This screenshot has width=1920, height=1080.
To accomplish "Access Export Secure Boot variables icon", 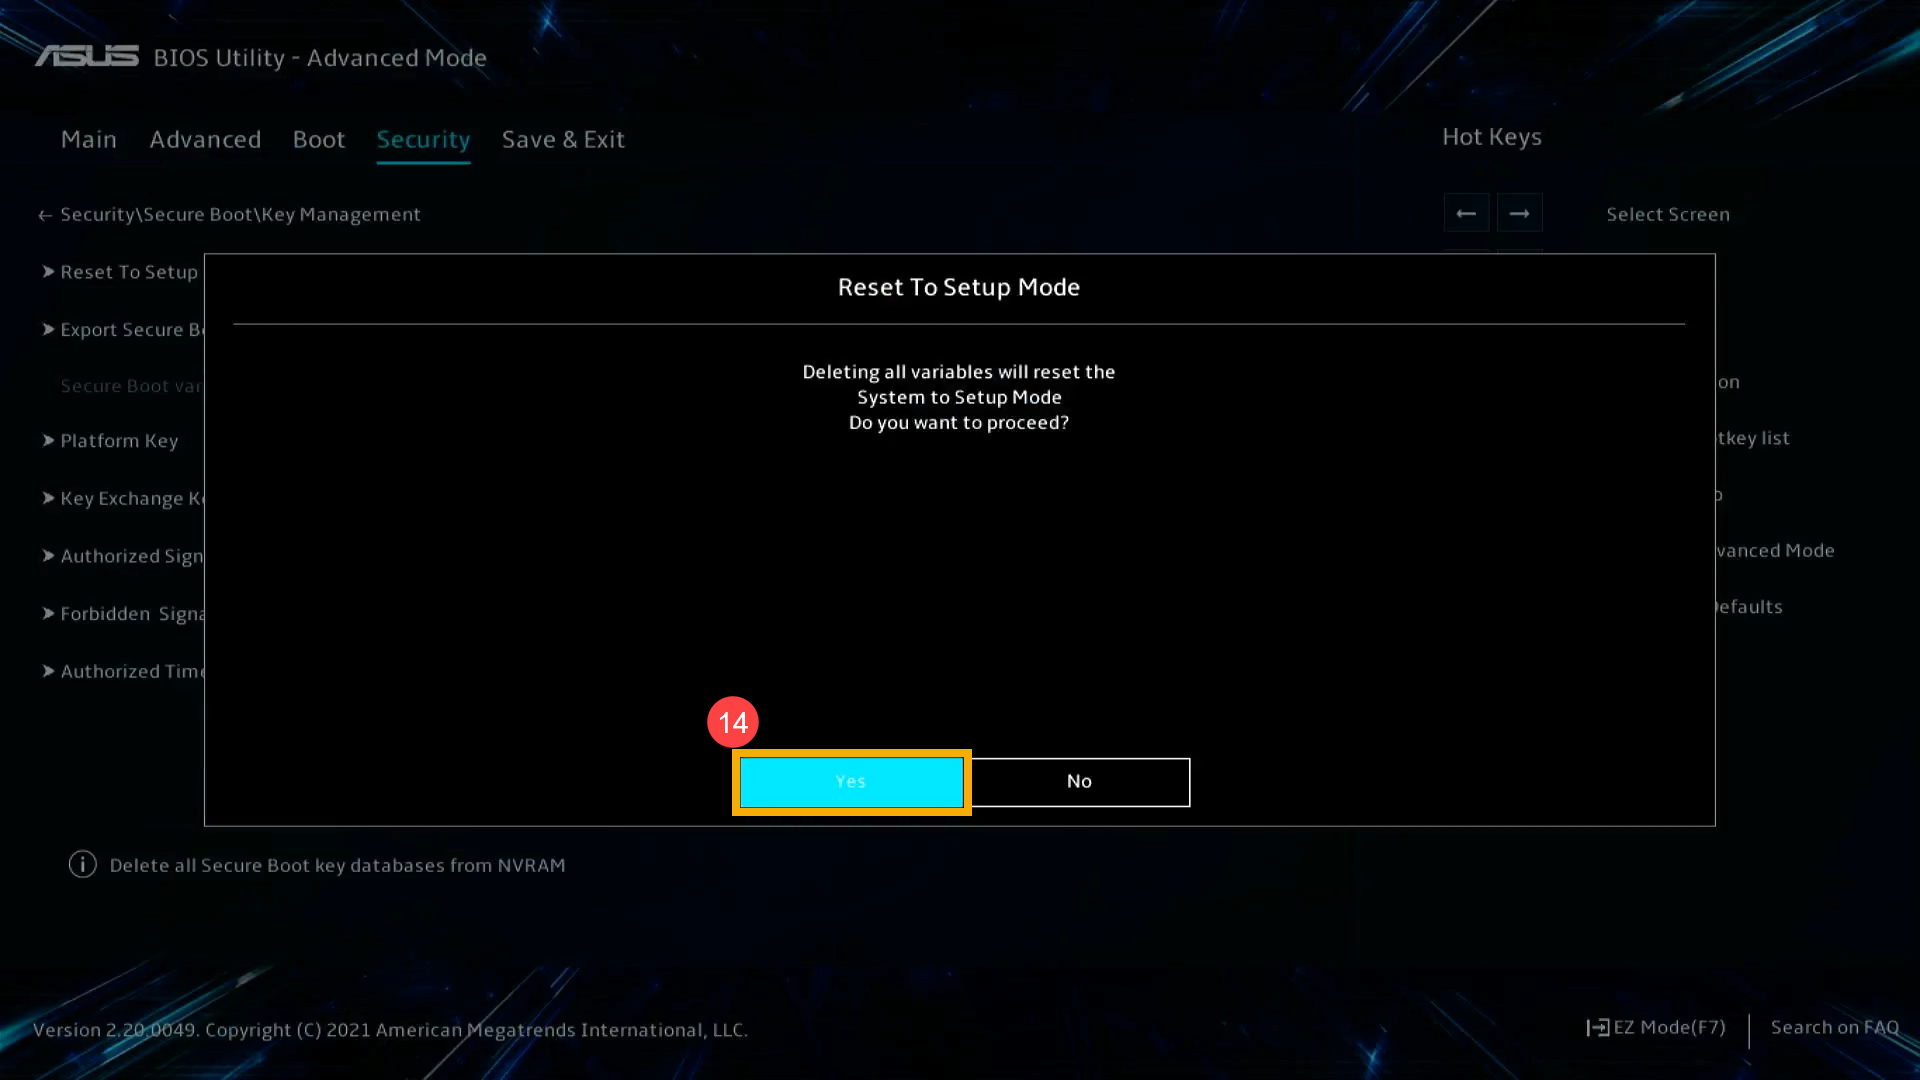I will tap(47, 328).
